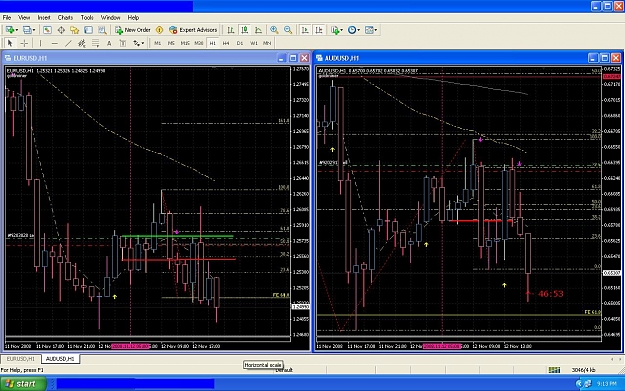Switch to the EURUSD,H1 bottom tab
This screenshot has width=625, height=391.
point(20,359)
